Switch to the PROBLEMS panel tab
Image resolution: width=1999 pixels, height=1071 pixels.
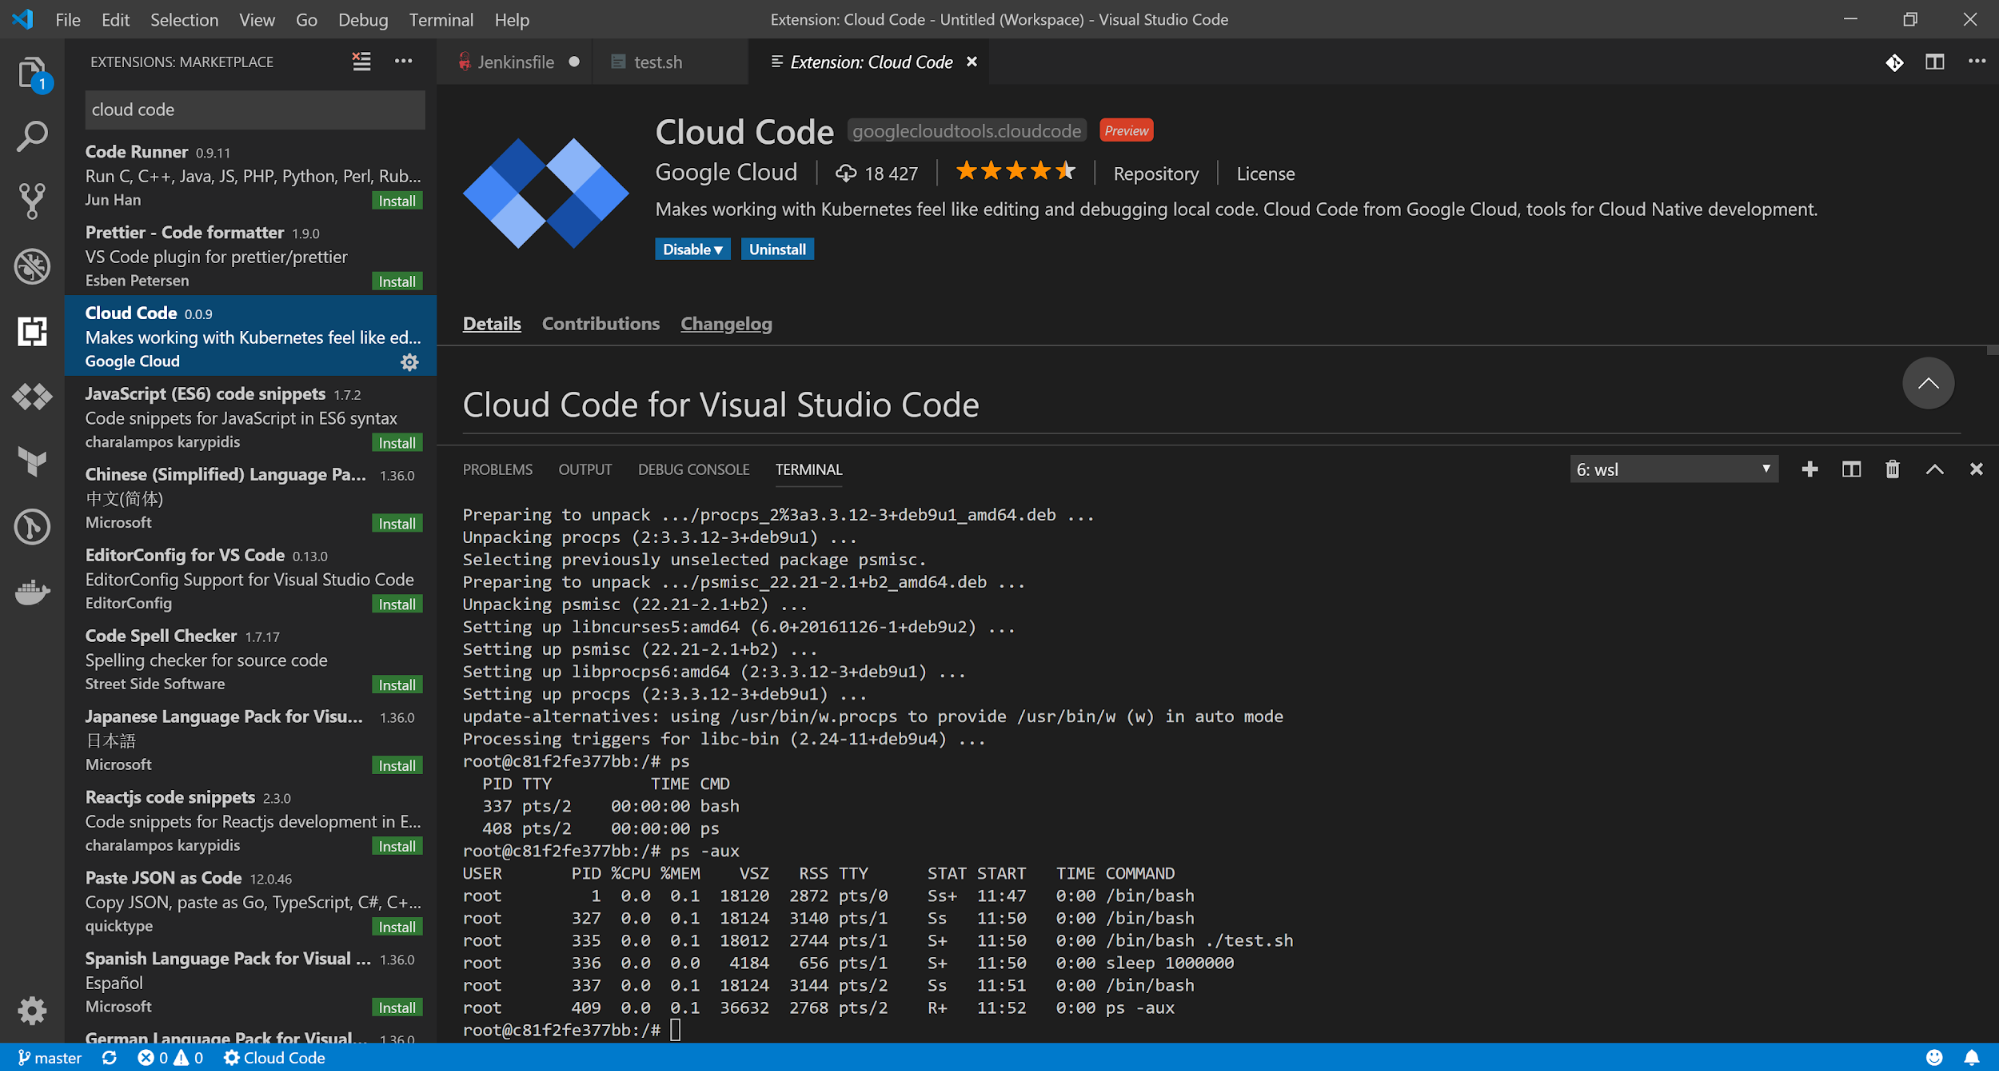[498, 469]
